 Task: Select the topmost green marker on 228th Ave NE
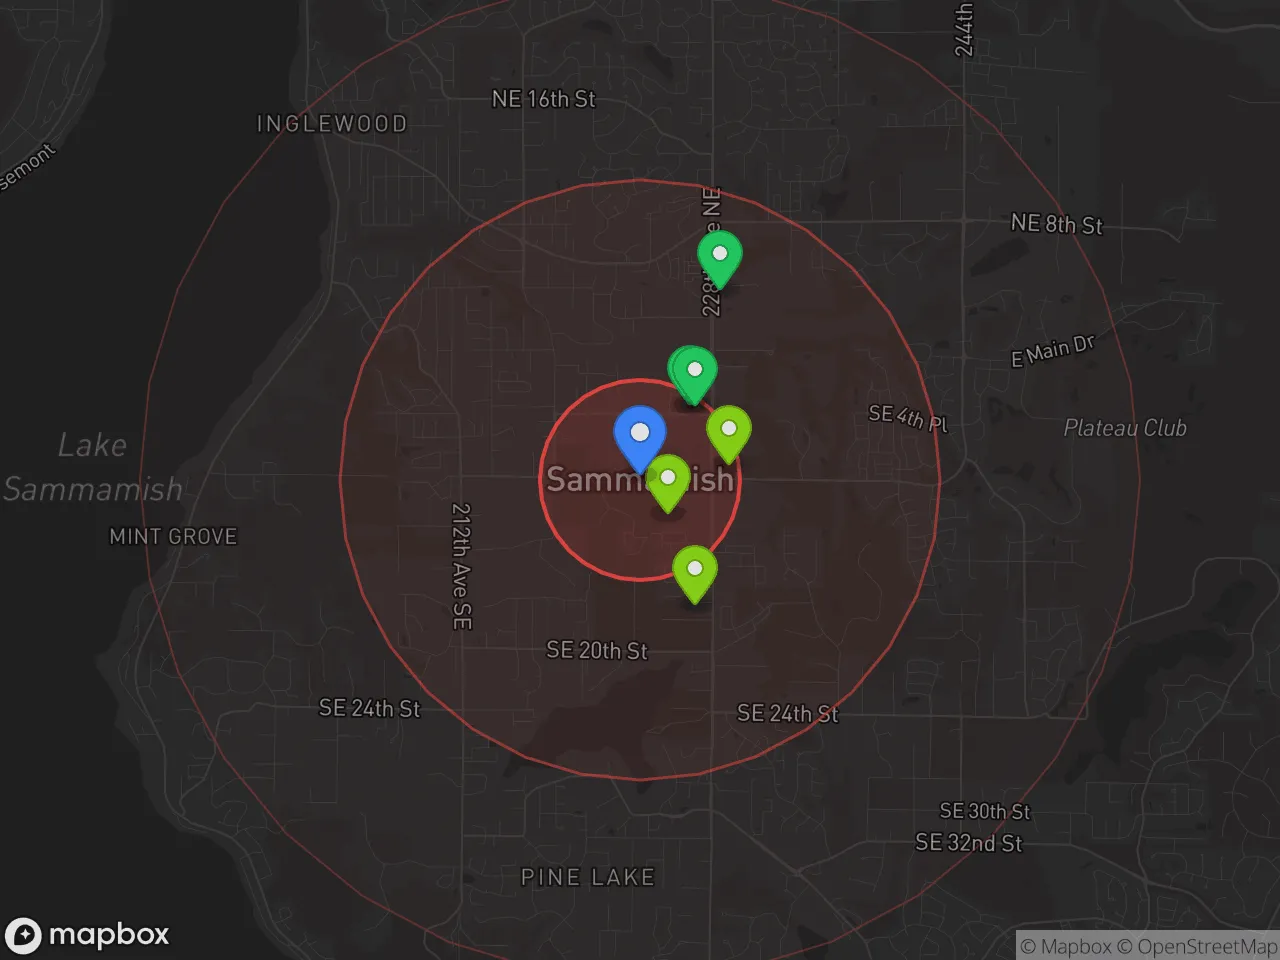[719, 256]
